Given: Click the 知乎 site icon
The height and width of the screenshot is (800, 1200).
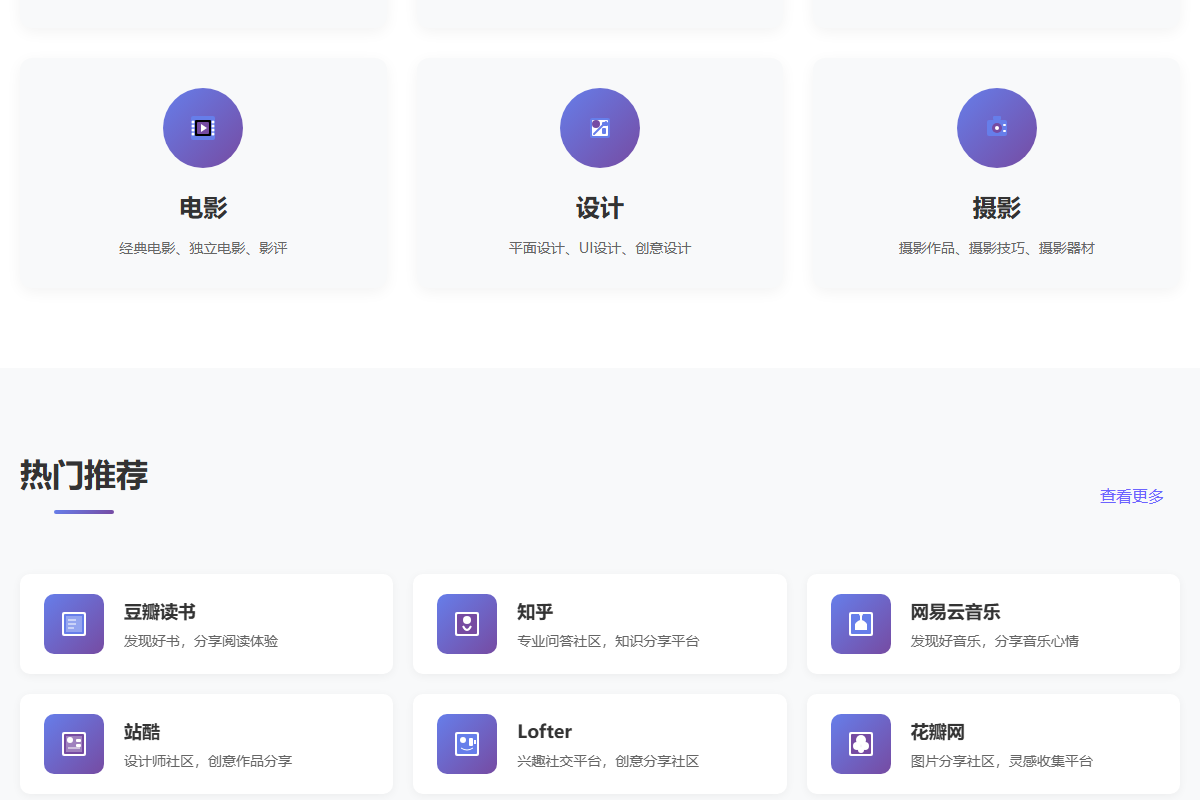Looking at the screenshot, I should point(466,623).
